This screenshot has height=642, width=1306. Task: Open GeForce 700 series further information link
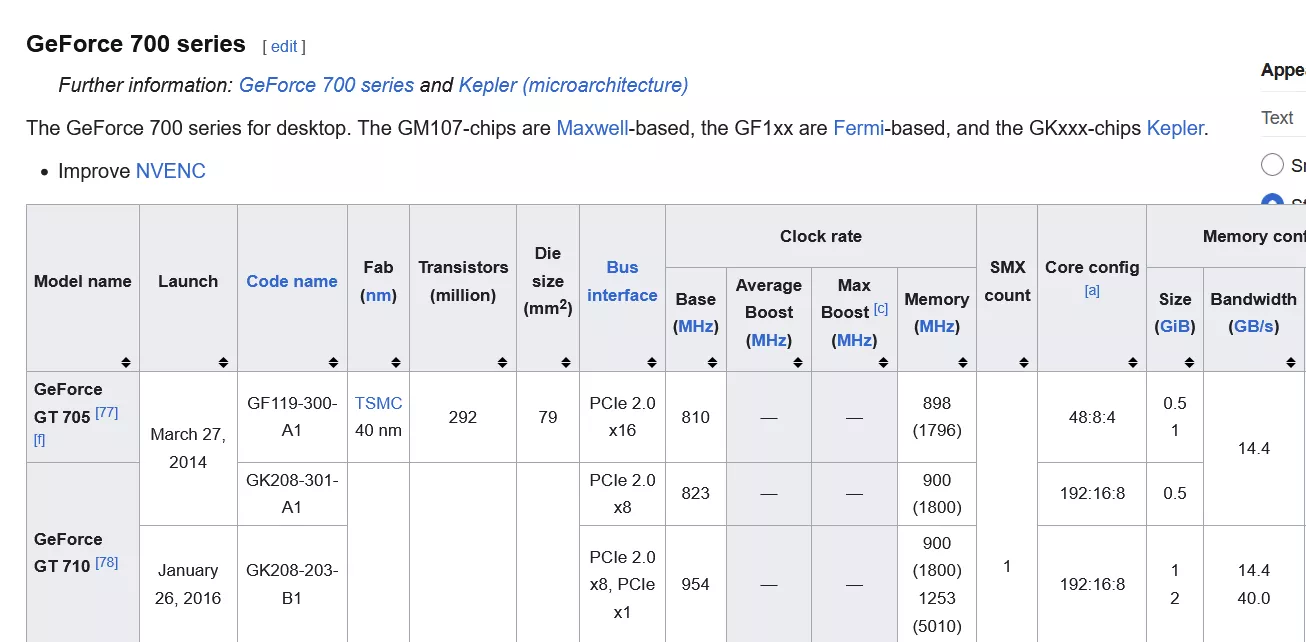(x=326, y=85)
